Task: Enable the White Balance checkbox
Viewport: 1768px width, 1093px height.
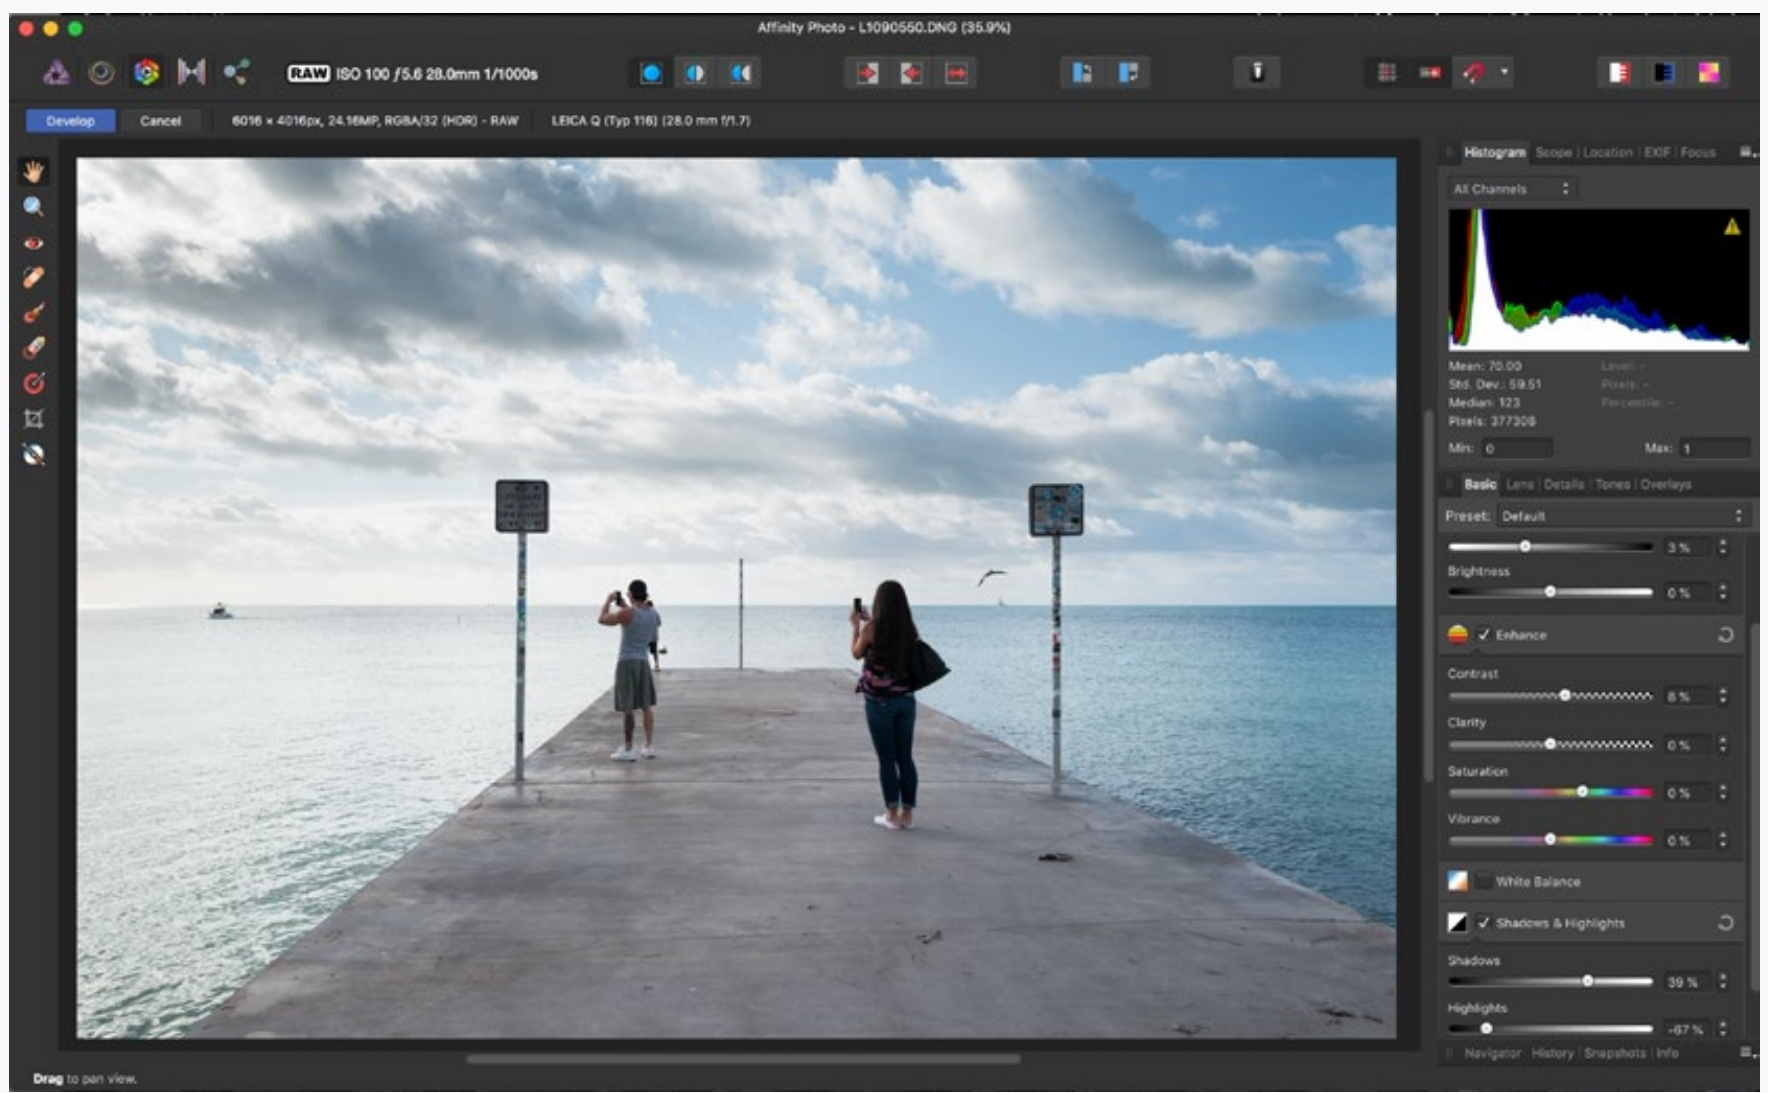Action: [x=1484, y=881]
